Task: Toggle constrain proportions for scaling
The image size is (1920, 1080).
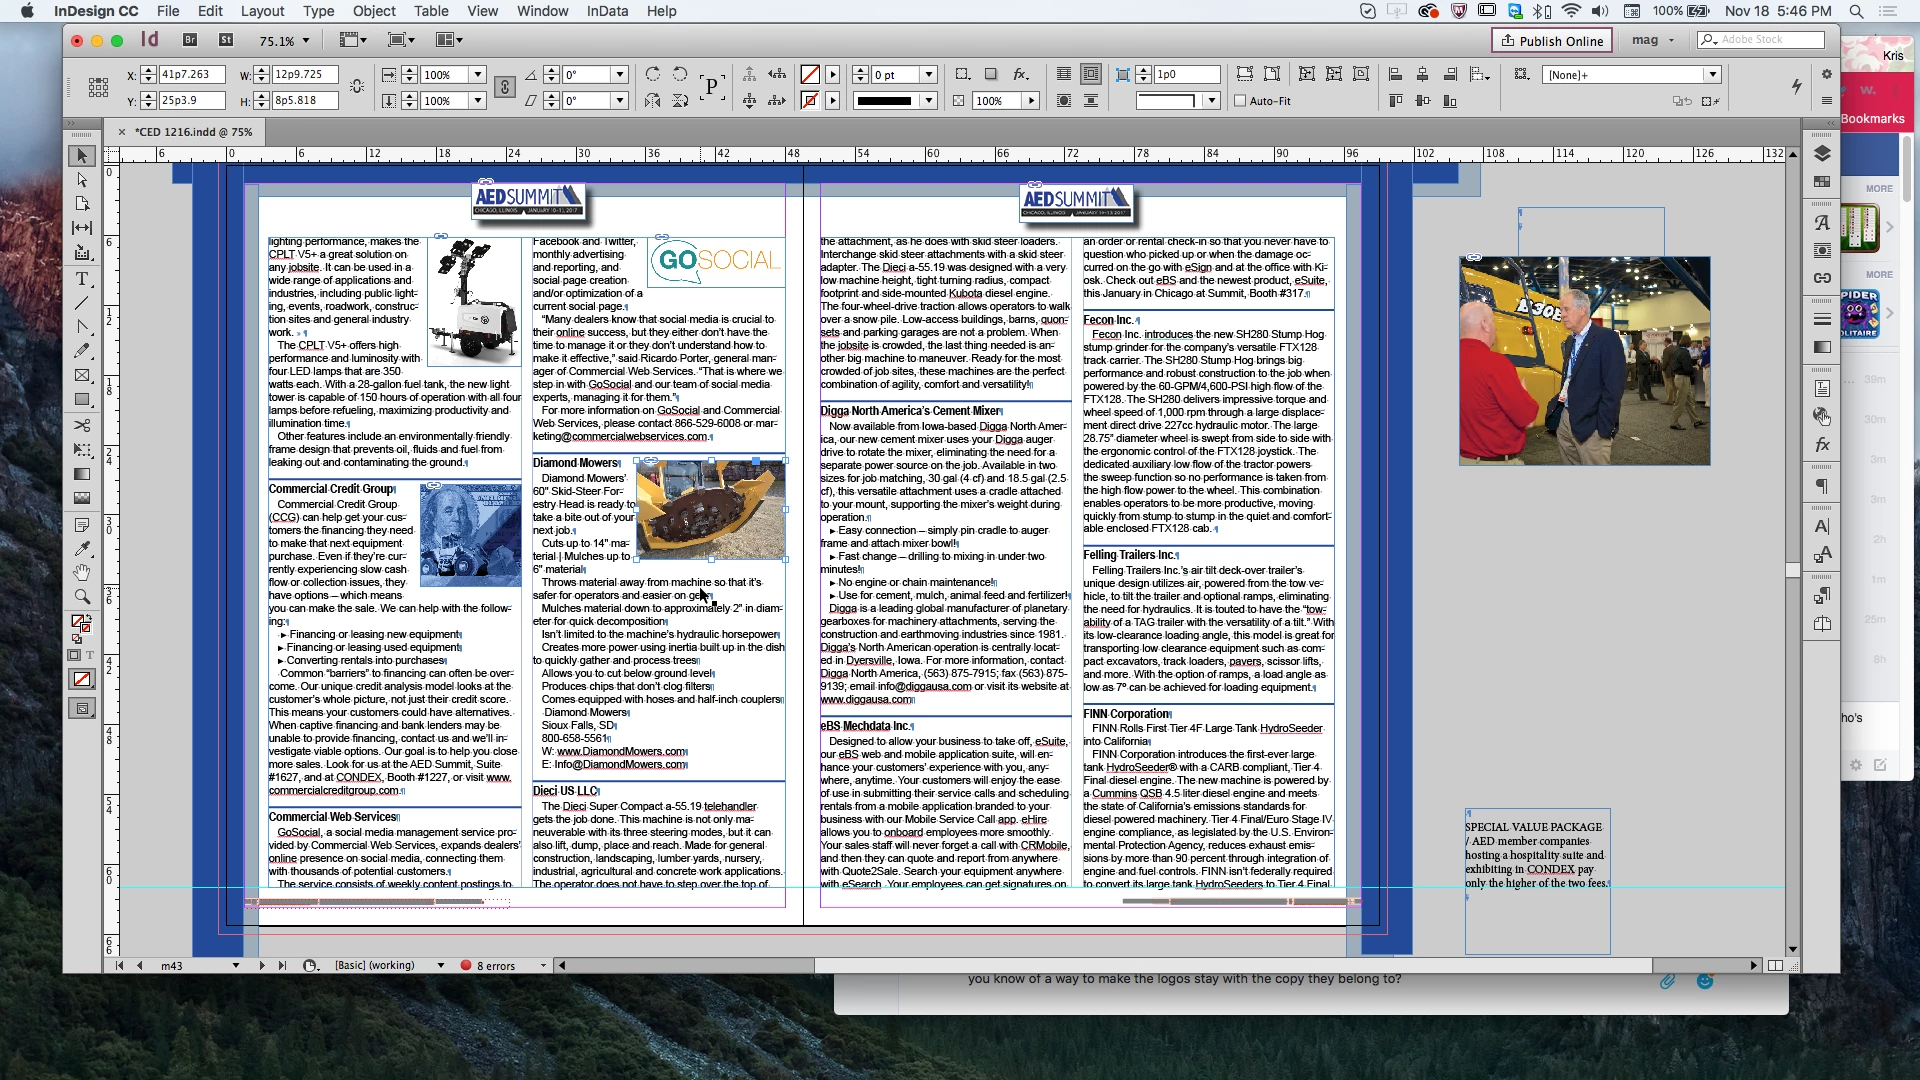Action: (x=505, y=88)
